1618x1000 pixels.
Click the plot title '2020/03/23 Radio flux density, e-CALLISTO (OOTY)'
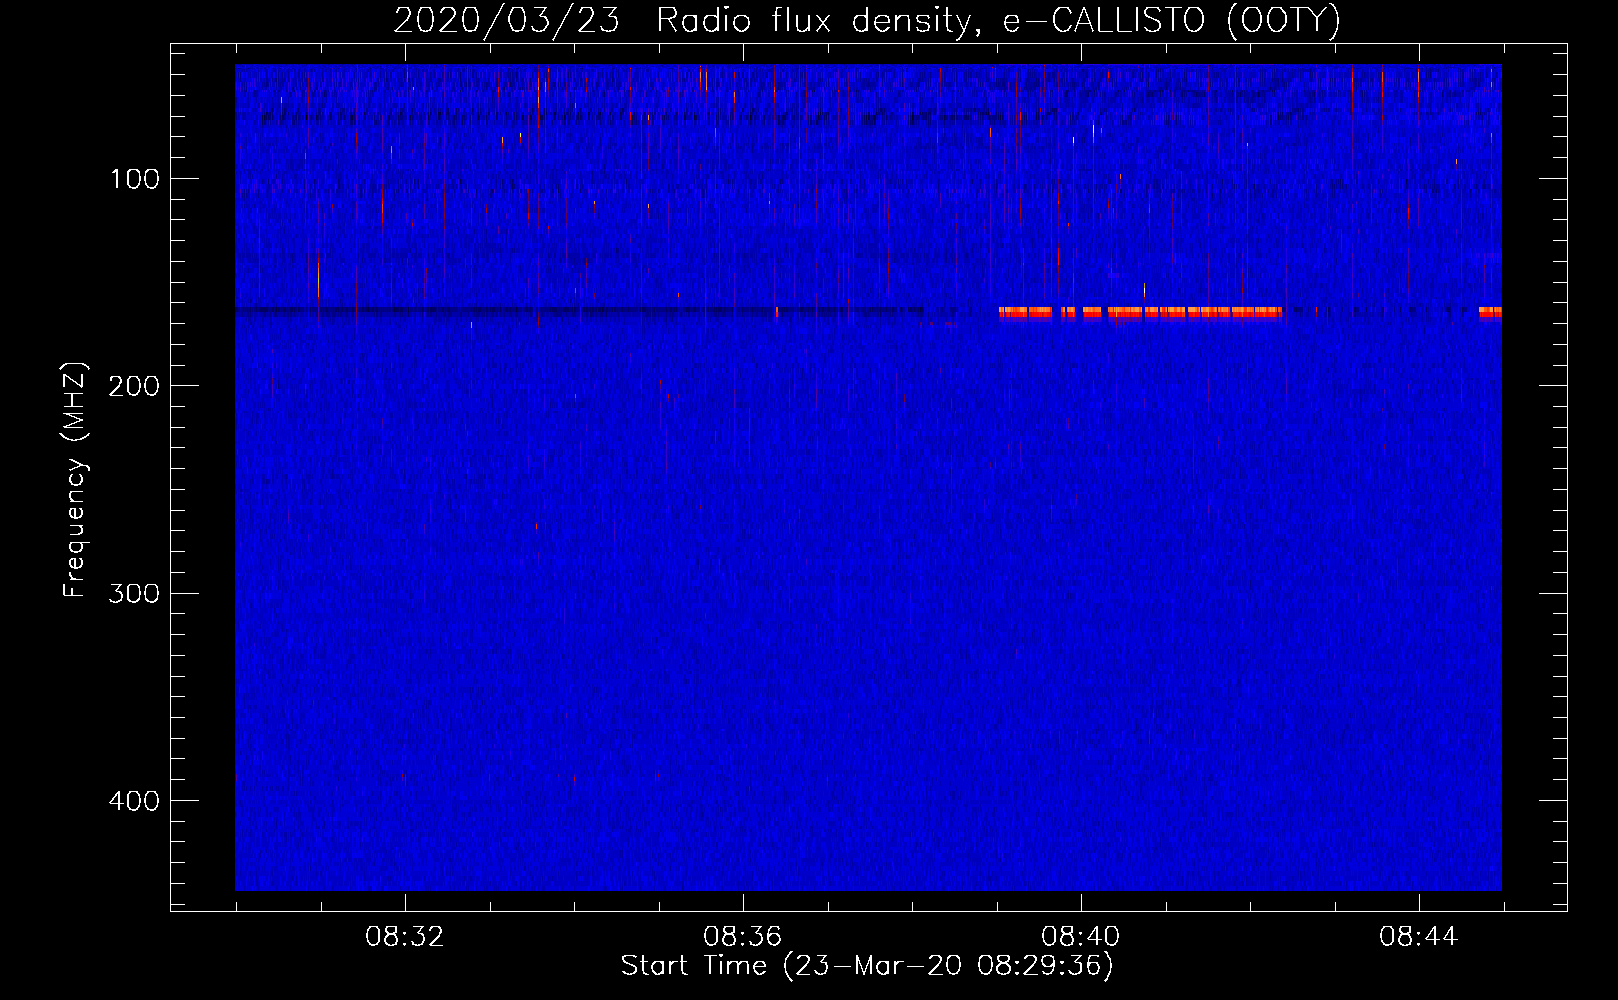[x=867, y=20]
